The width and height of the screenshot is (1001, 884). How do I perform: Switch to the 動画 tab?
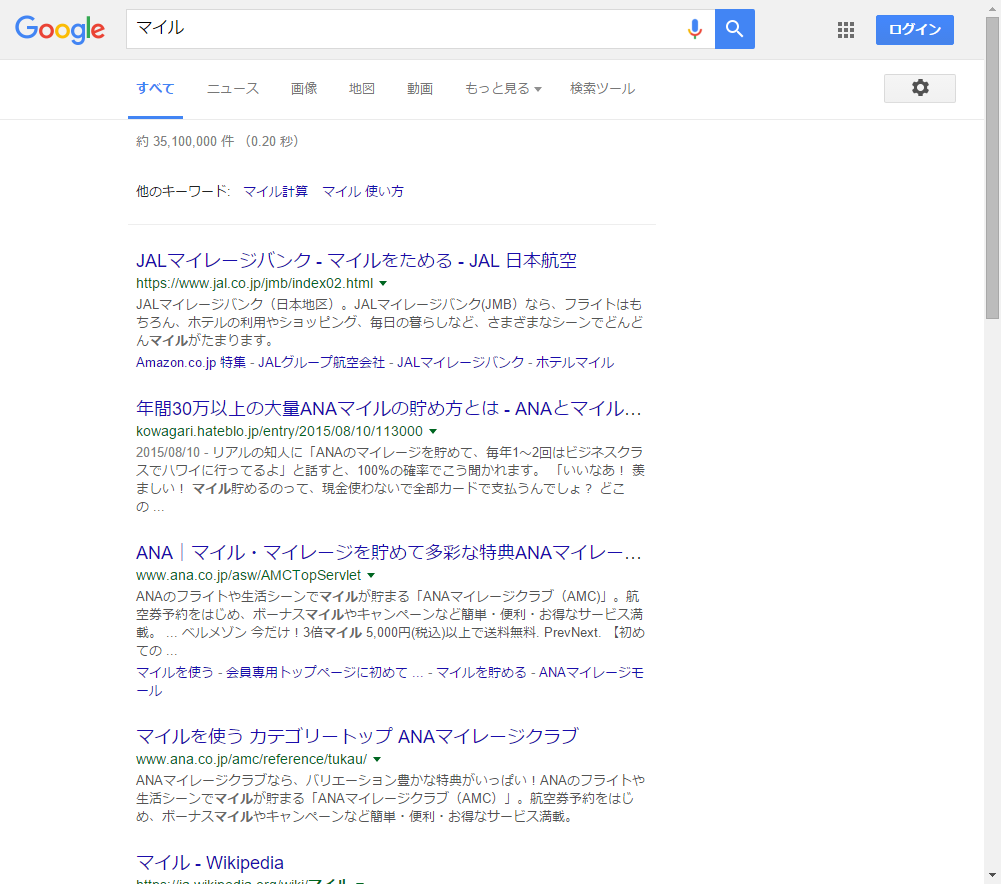coord(420,89)
